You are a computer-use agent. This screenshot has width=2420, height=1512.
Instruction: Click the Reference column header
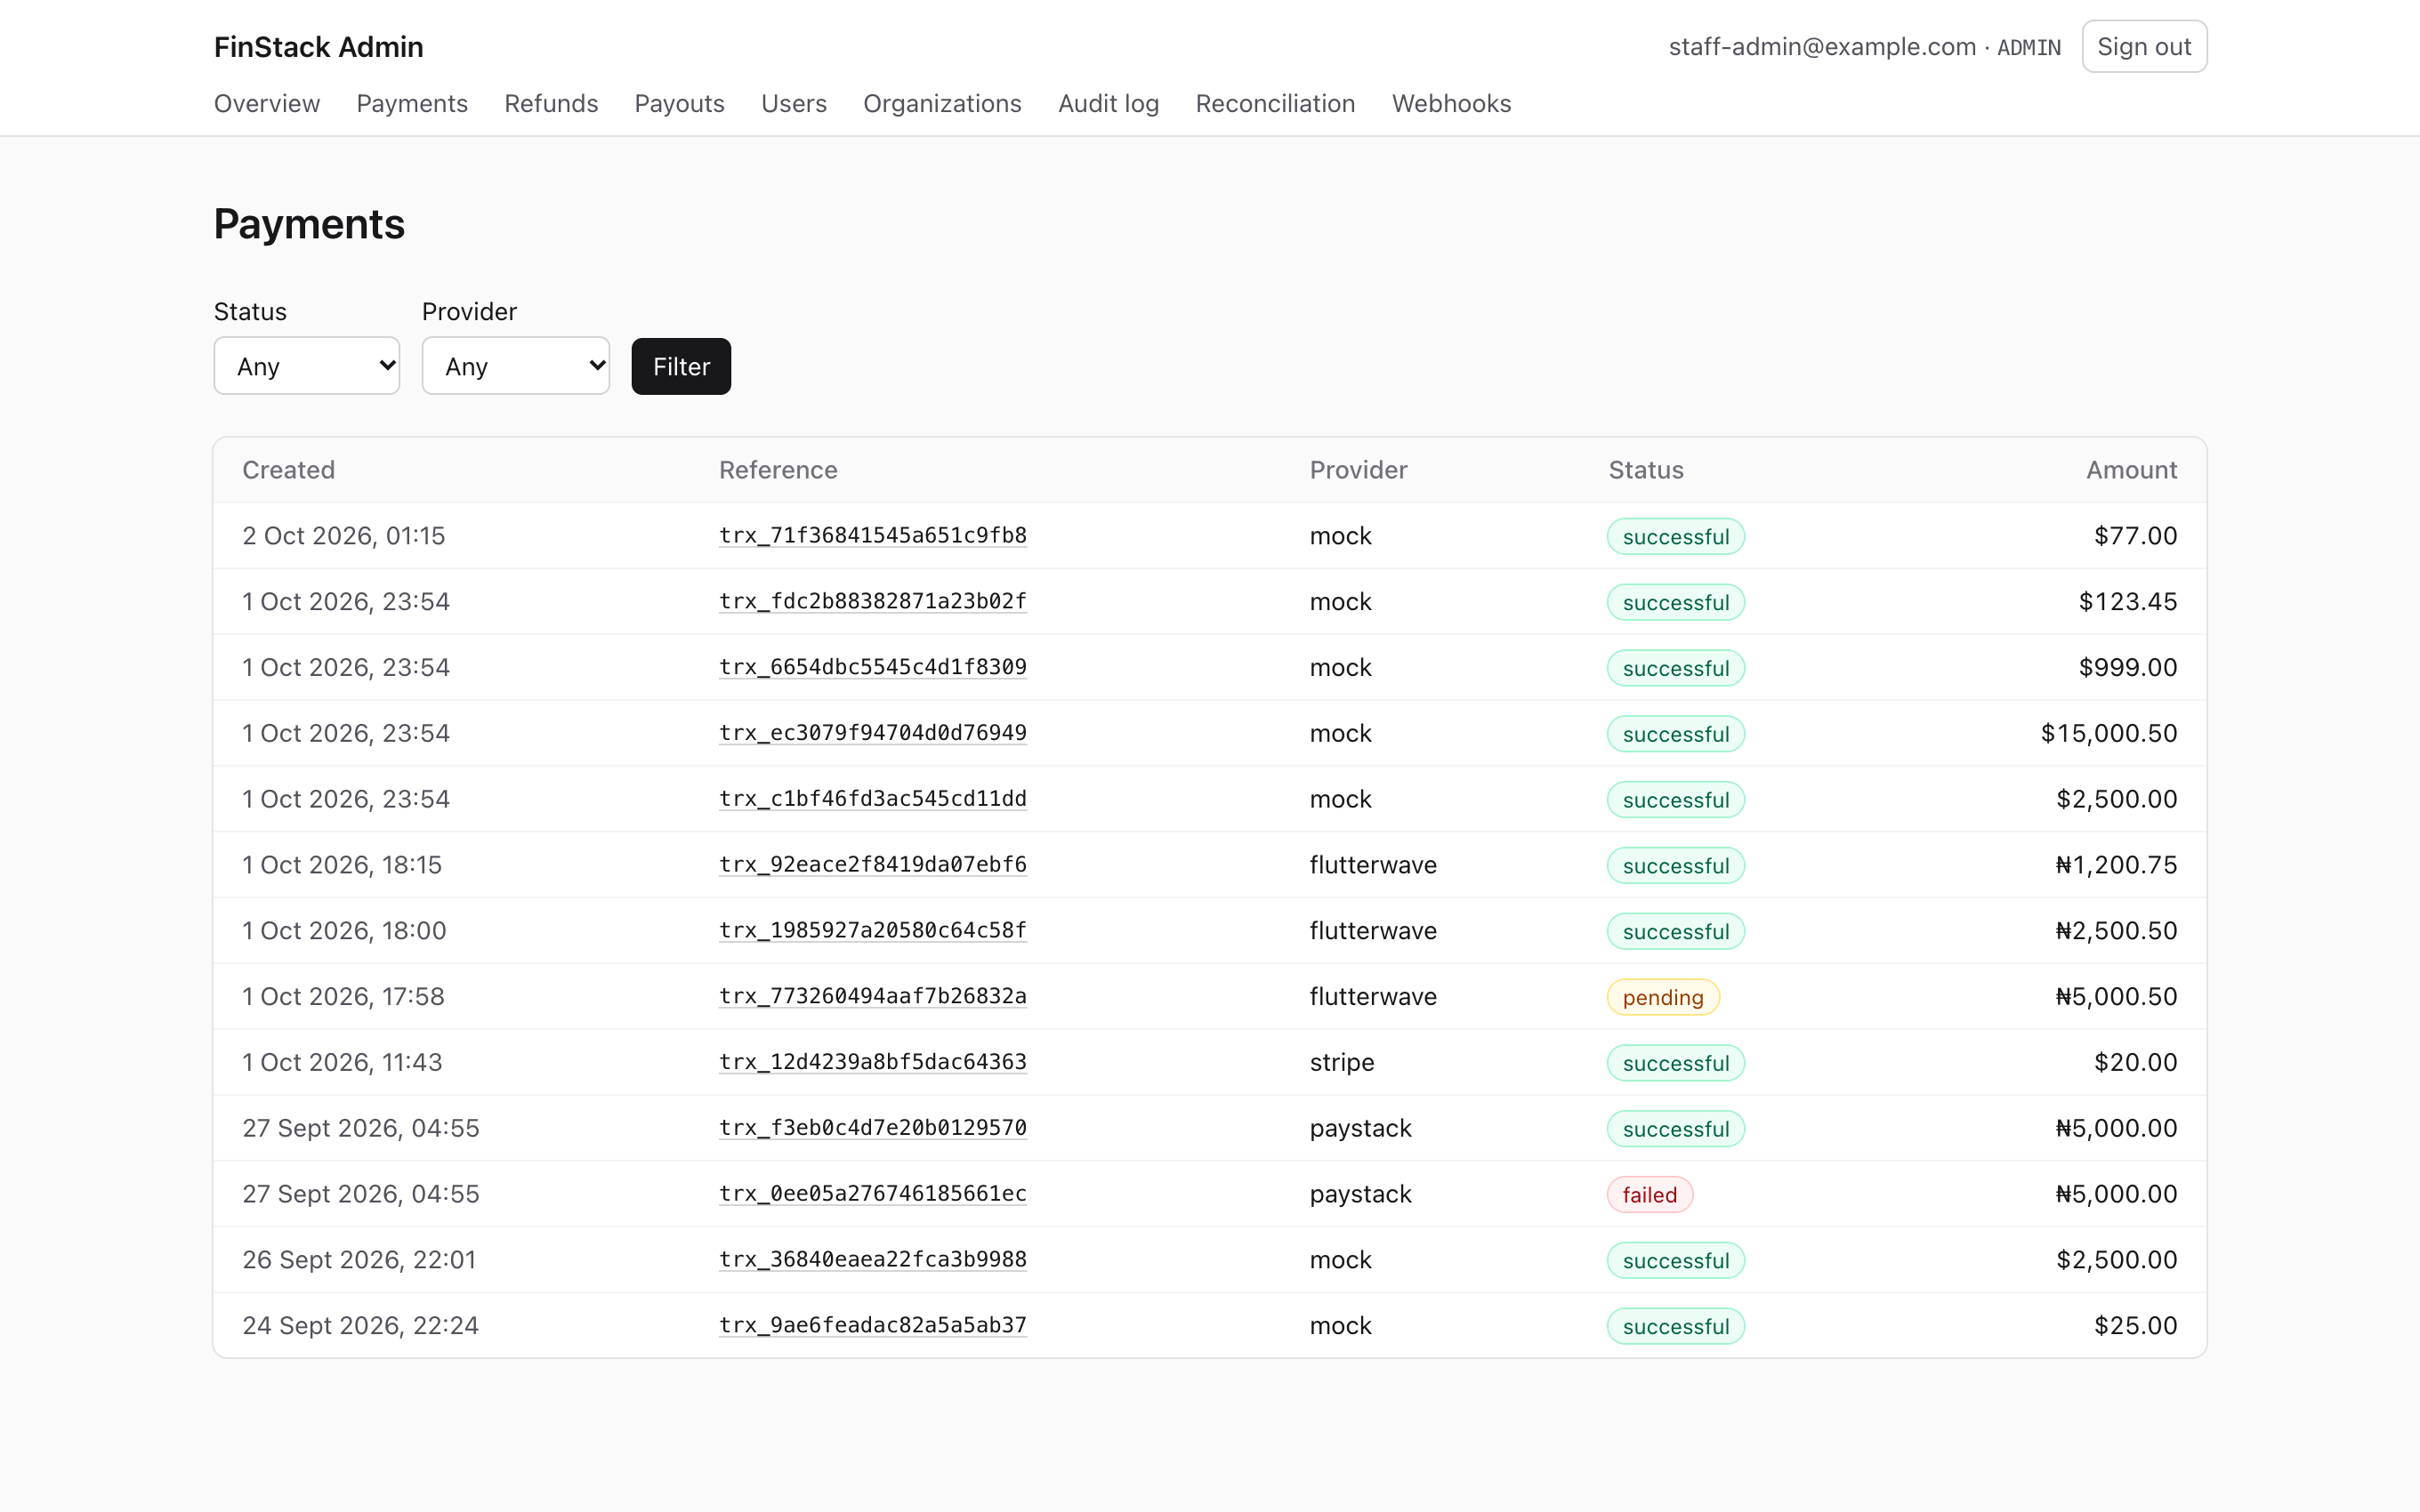point(778,470)
